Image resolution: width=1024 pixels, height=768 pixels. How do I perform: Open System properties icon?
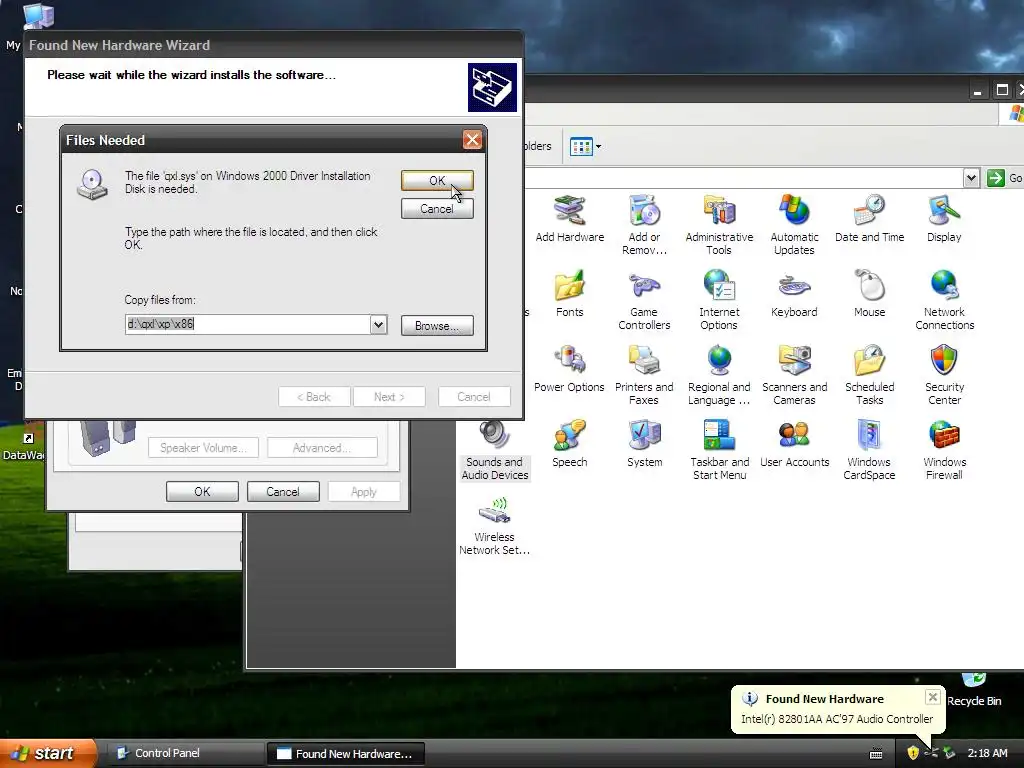click(x=645, y=444)
